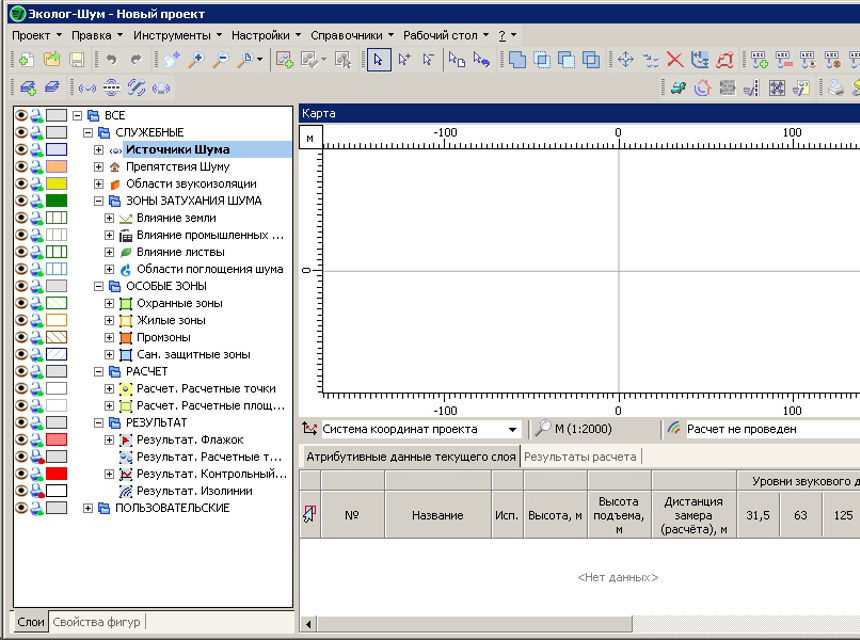Click the red polygon node editing icon

(725, 59)
